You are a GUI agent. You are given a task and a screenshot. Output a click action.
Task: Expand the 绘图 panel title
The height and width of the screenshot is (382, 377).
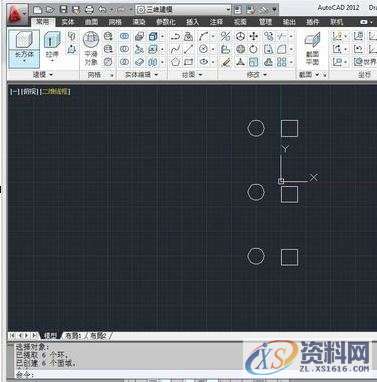point(192,75)
